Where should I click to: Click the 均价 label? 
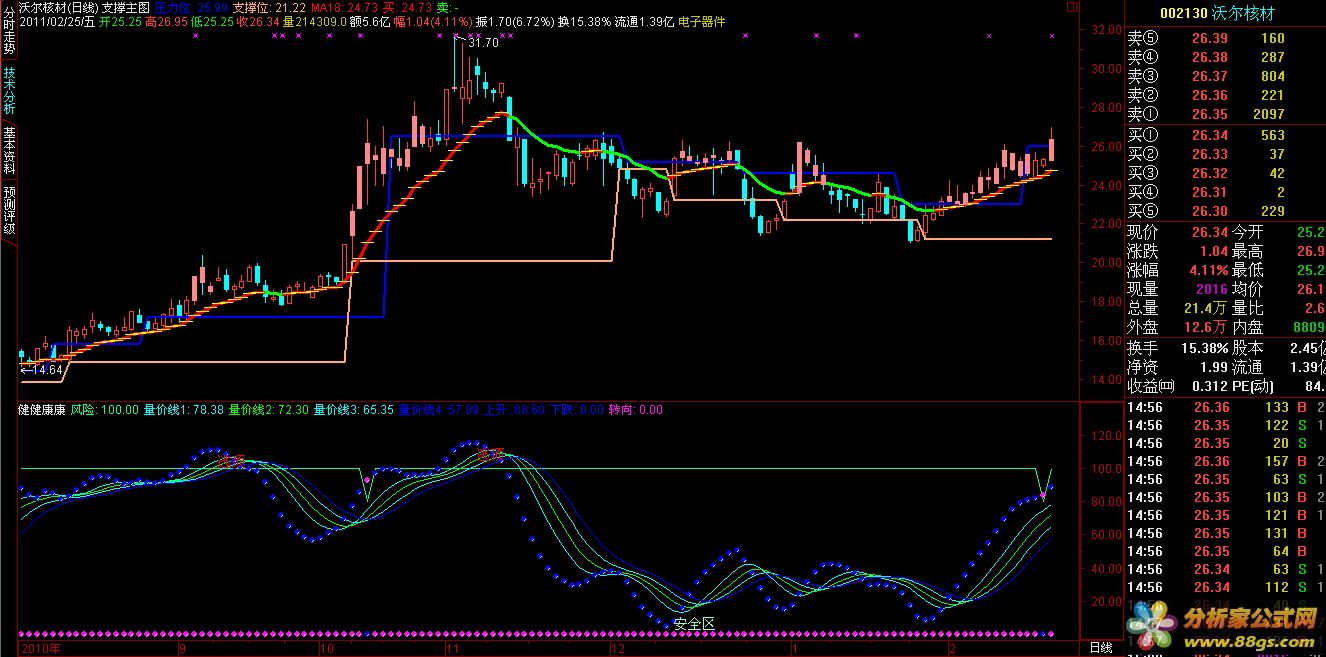[1247, 289]
